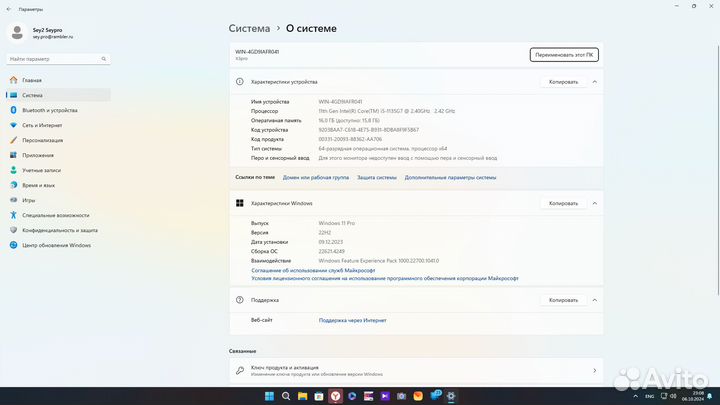Open the taskbar clock and date
This screenshot has width=720, height=405.
[693, 396]
